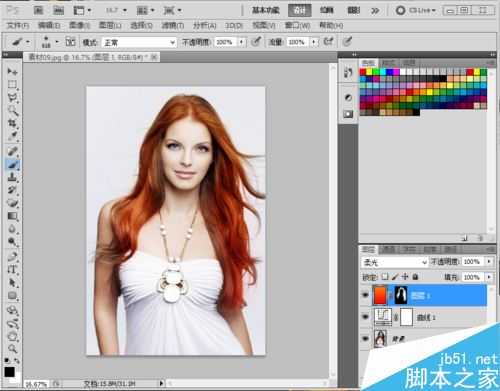This screenshot has width=500, height=391.
Task: Enable airbrush mode in options bar
Action: (x=329, y=42)
